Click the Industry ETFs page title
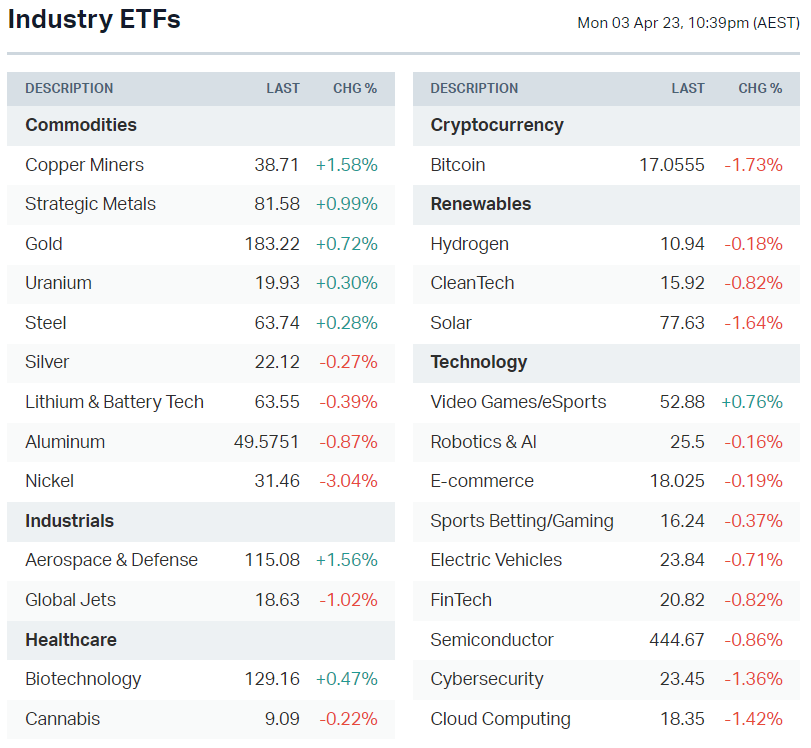Image resolution: width=811 pixels, height=748 pixels. pyautogui.click(x=94, y=19)
